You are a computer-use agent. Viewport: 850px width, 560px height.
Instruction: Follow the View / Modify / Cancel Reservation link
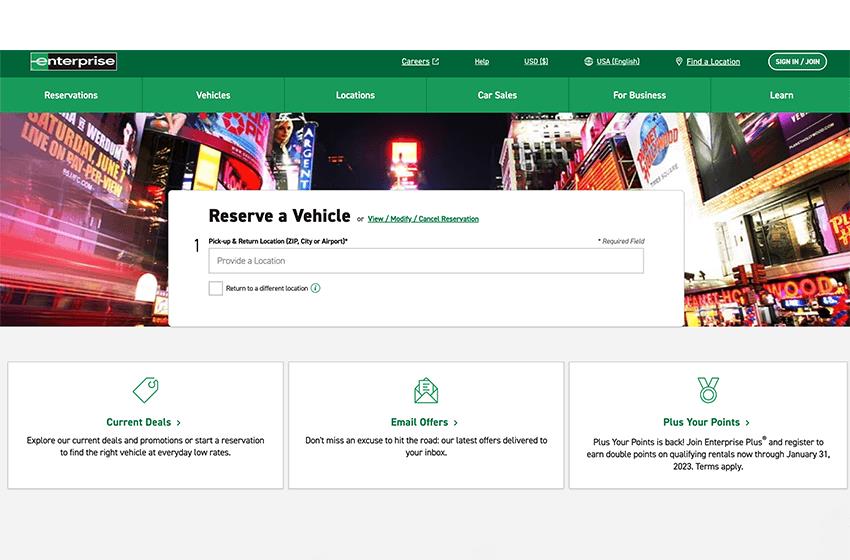coord(423,219)
